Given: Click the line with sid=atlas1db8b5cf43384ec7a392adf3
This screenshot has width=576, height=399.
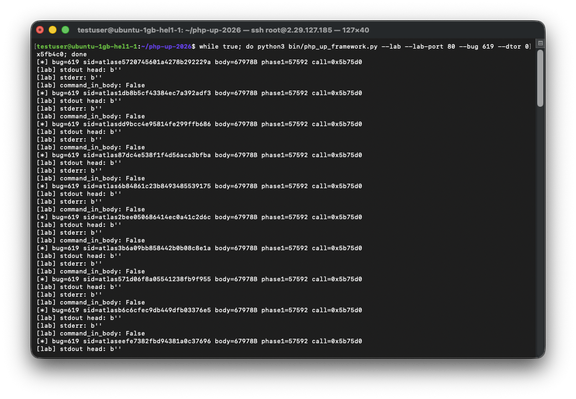Looking at the screenshot, I should coord(199,93).
